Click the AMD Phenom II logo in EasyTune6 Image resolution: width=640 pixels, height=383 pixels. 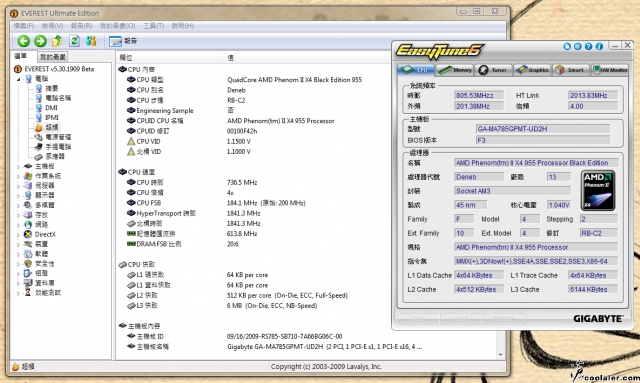[x=598, y=191]
